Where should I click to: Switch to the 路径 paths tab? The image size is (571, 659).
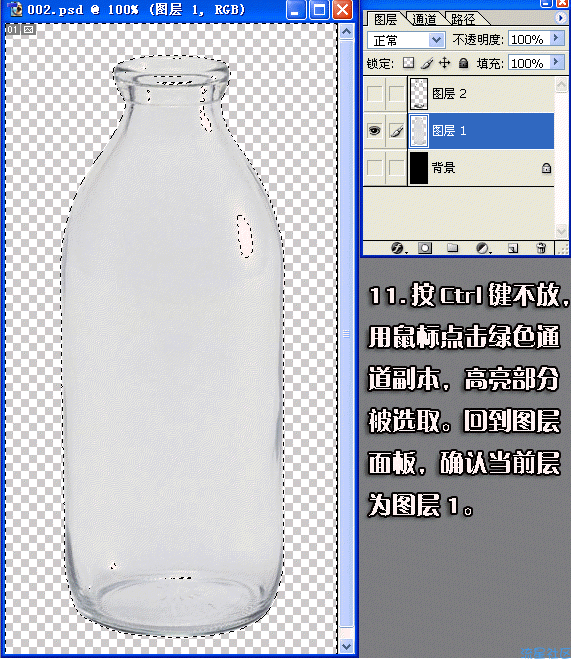pyautogui.click(x=463, y=19)
